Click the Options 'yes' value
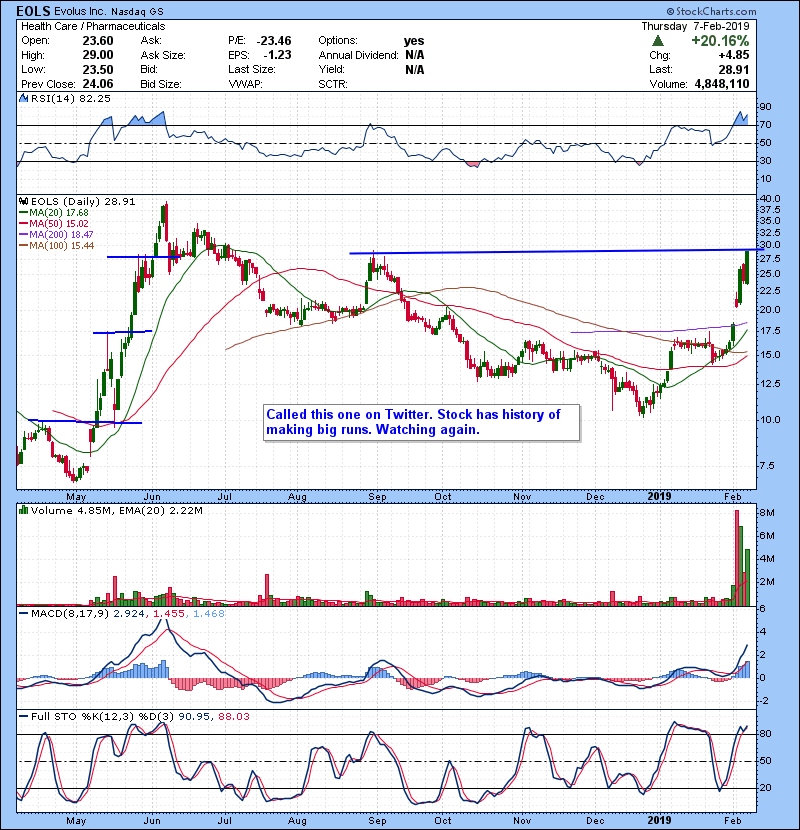 pyautogui.click(x=414, y=41)
